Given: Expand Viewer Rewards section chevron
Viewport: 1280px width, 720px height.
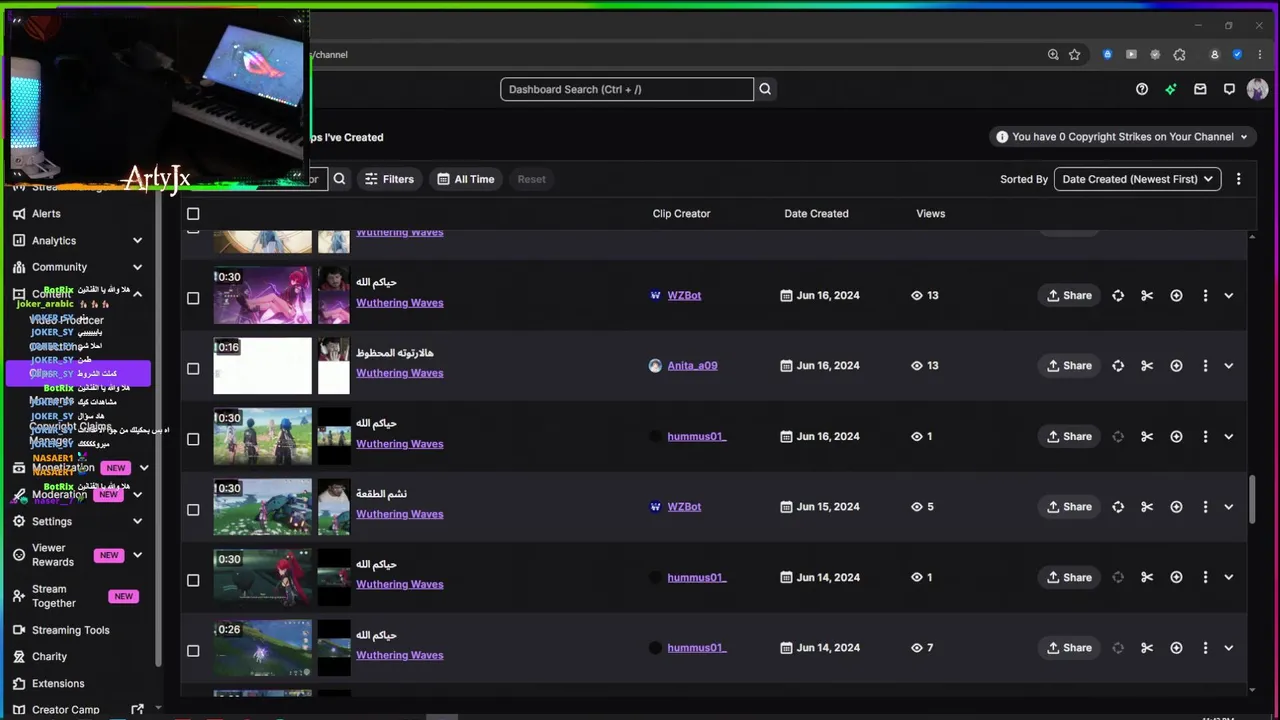Looking at the screenshot, I should [137, 555].
